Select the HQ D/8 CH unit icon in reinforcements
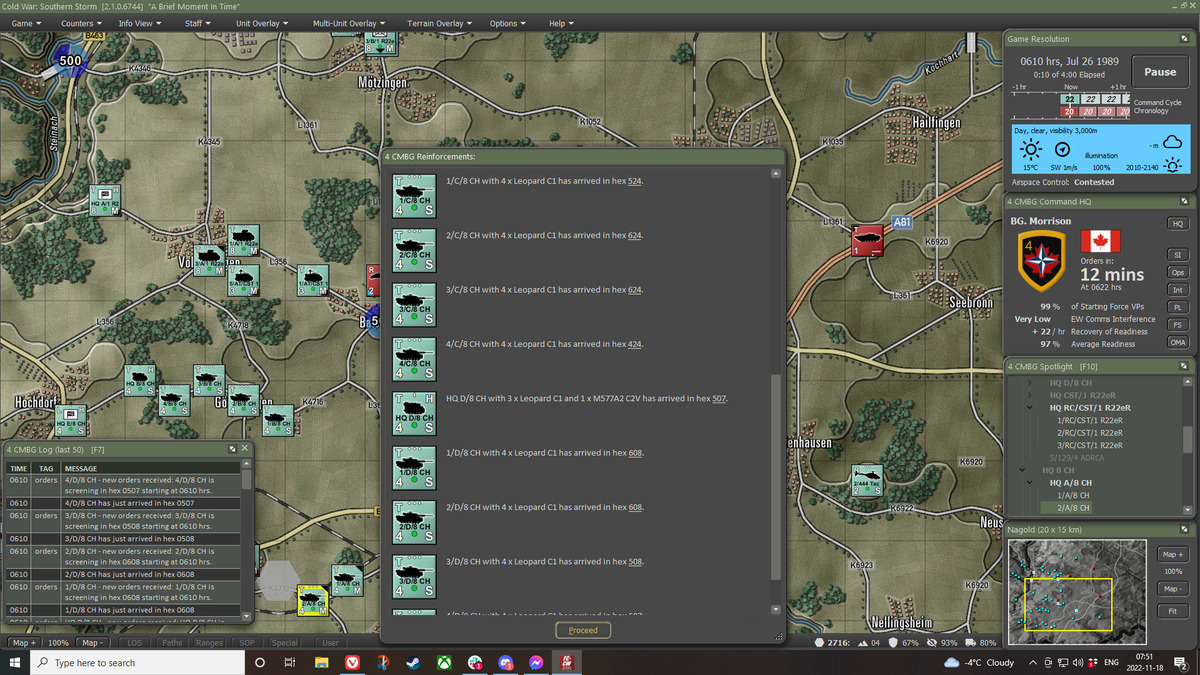This screenshot has width=1200, height=675. [413, 413]
